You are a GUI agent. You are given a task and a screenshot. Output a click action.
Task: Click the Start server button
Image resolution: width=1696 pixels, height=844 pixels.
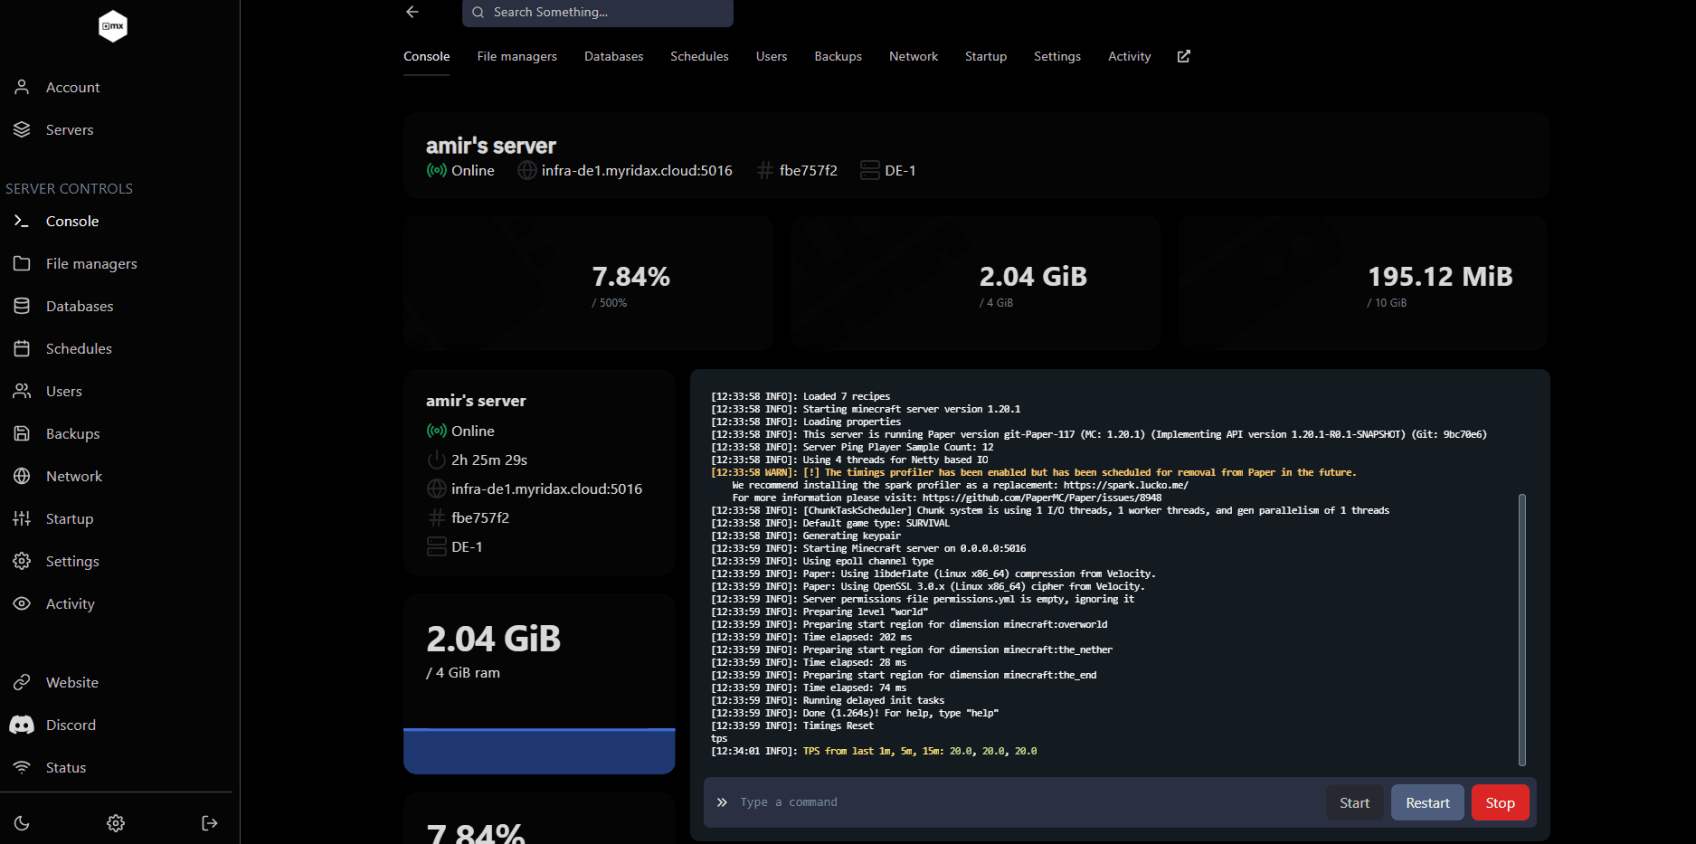[x=1354, y=803]
